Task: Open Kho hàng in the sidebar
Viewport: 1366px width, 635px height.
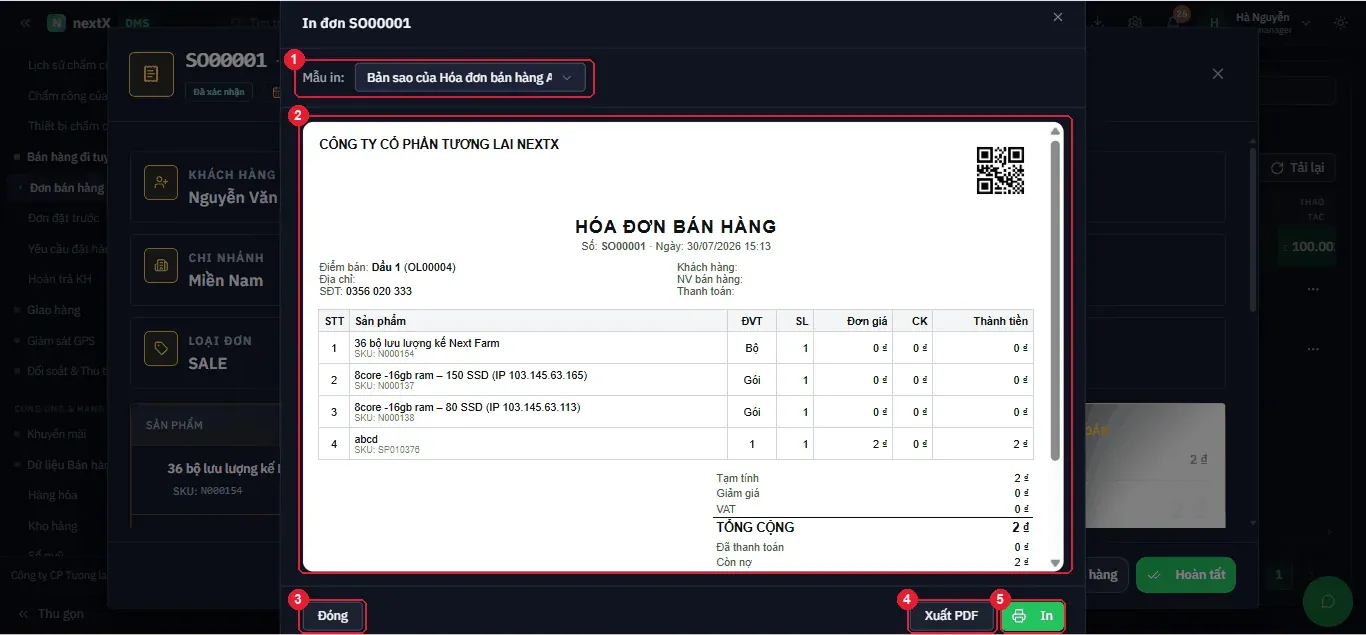Action: (x=52, y=526)
